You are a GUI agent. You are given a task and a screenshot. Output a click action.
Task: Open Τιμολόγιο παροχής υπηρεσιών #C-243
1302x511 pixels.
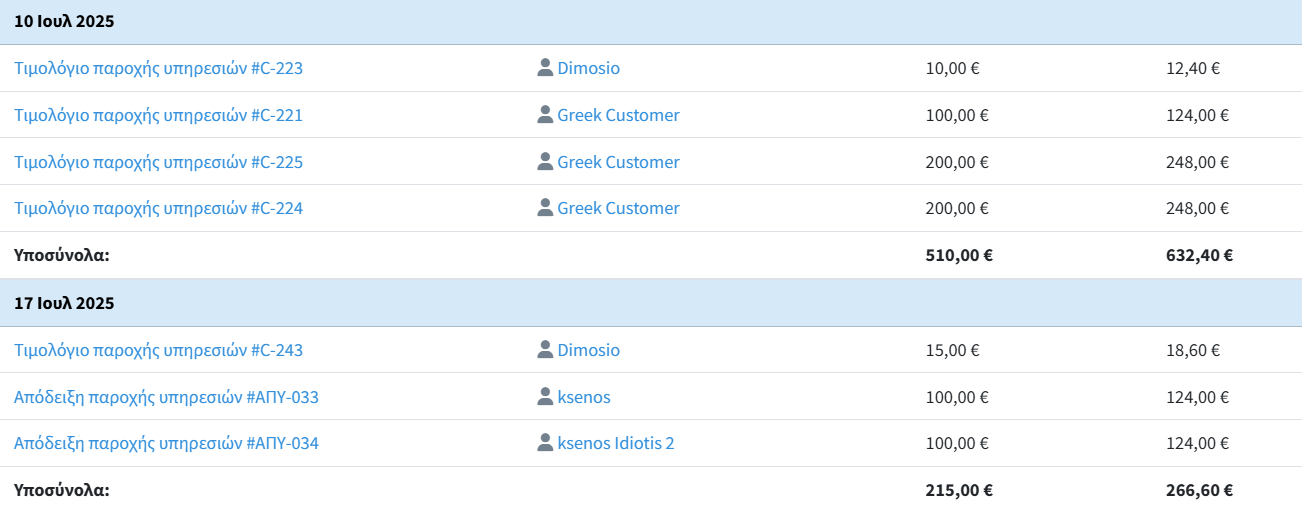point(158,351)
